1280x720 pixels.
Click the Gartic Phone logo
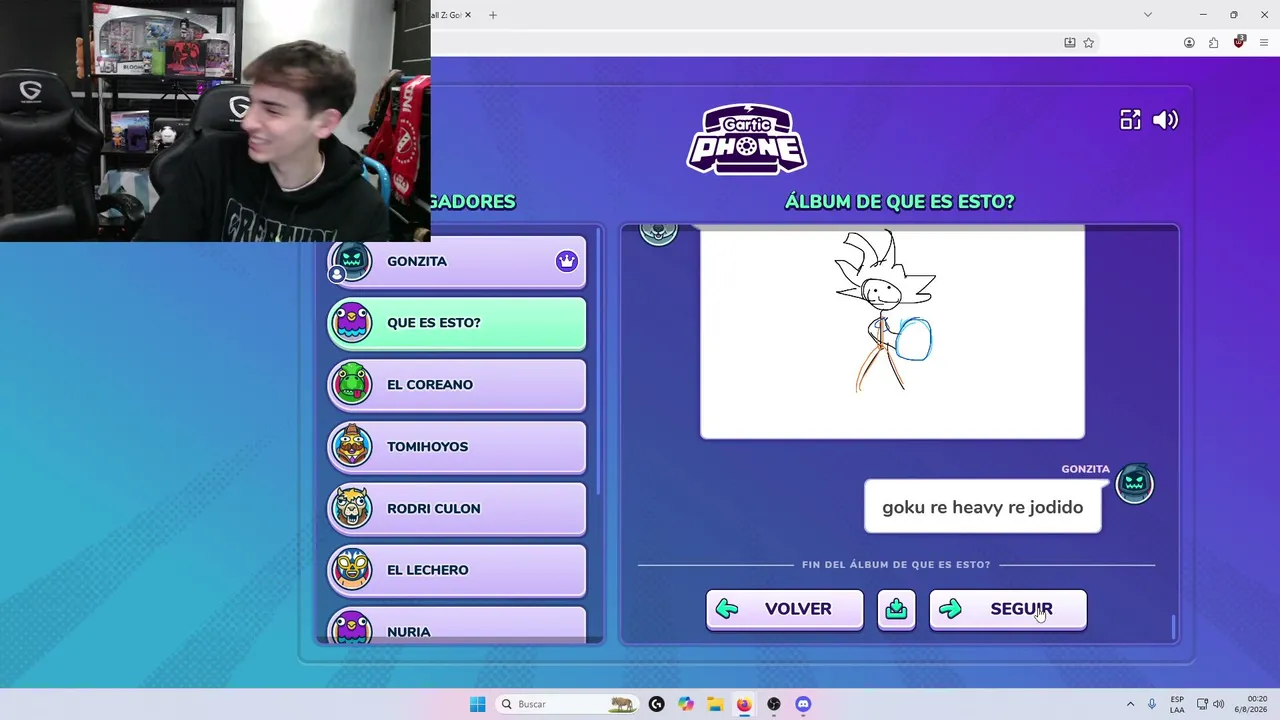pyautogui.click(x=747, y=139)
